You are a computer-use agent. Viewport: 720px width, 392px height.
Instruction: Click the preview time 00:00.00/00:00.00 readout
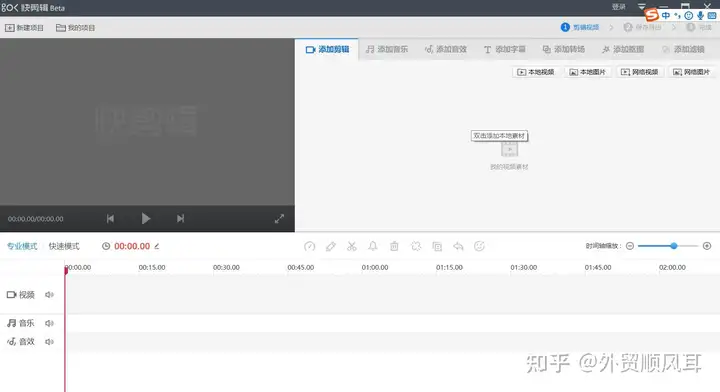click(x=35, y=219)
